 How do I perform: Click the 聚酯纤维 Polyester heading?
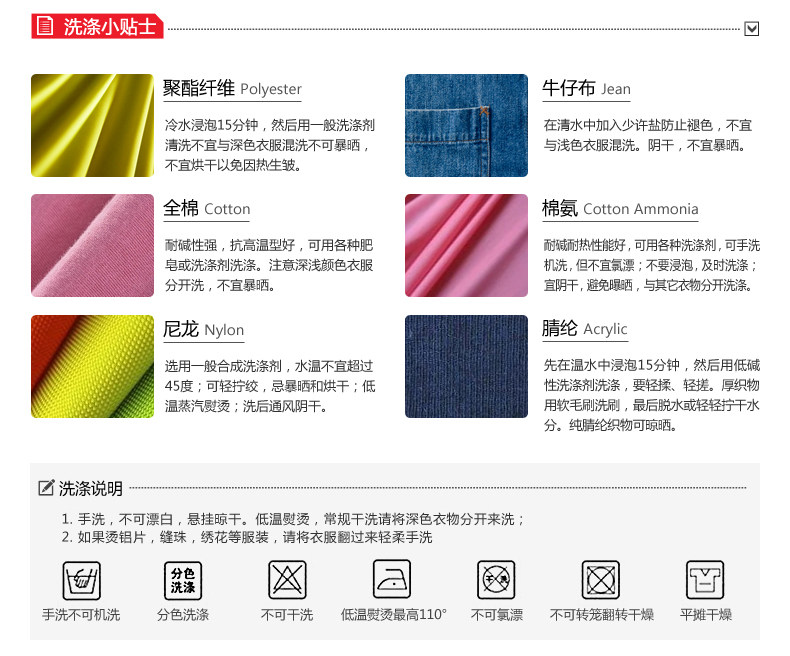(x=232, y=89)
